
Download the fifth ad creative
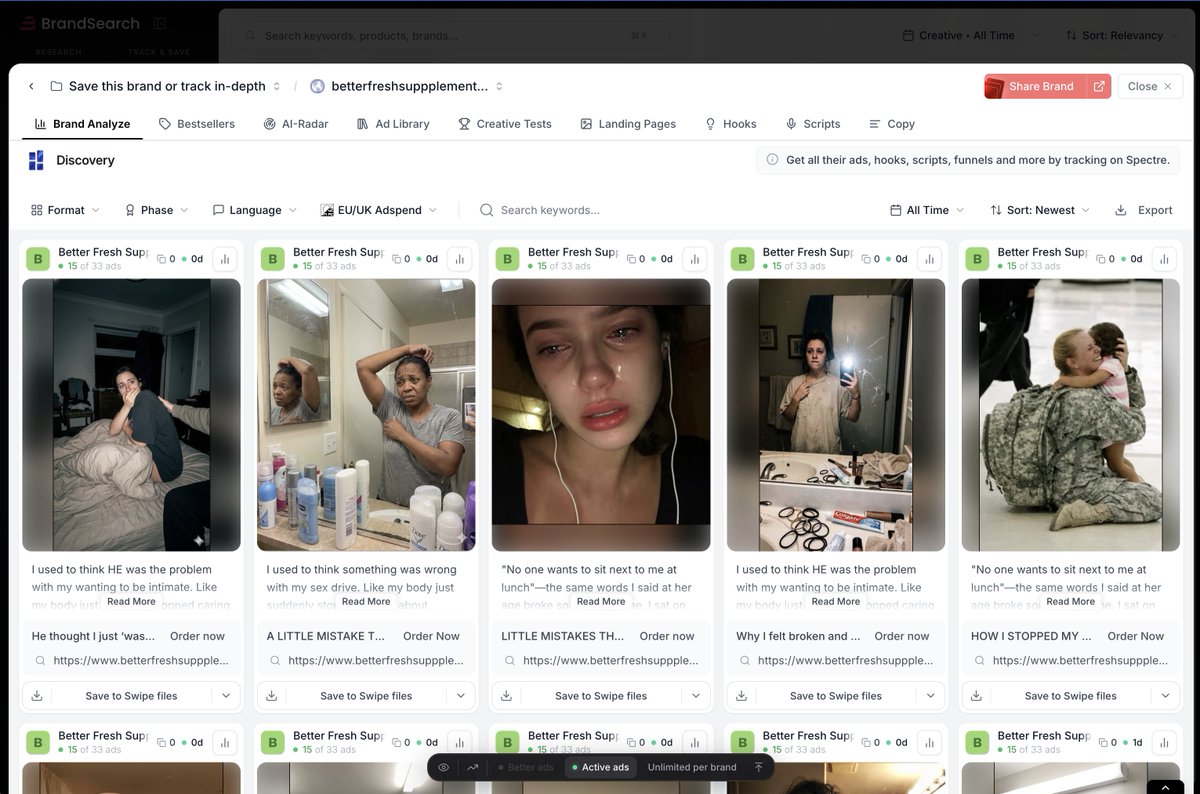(x=976, y=696)
